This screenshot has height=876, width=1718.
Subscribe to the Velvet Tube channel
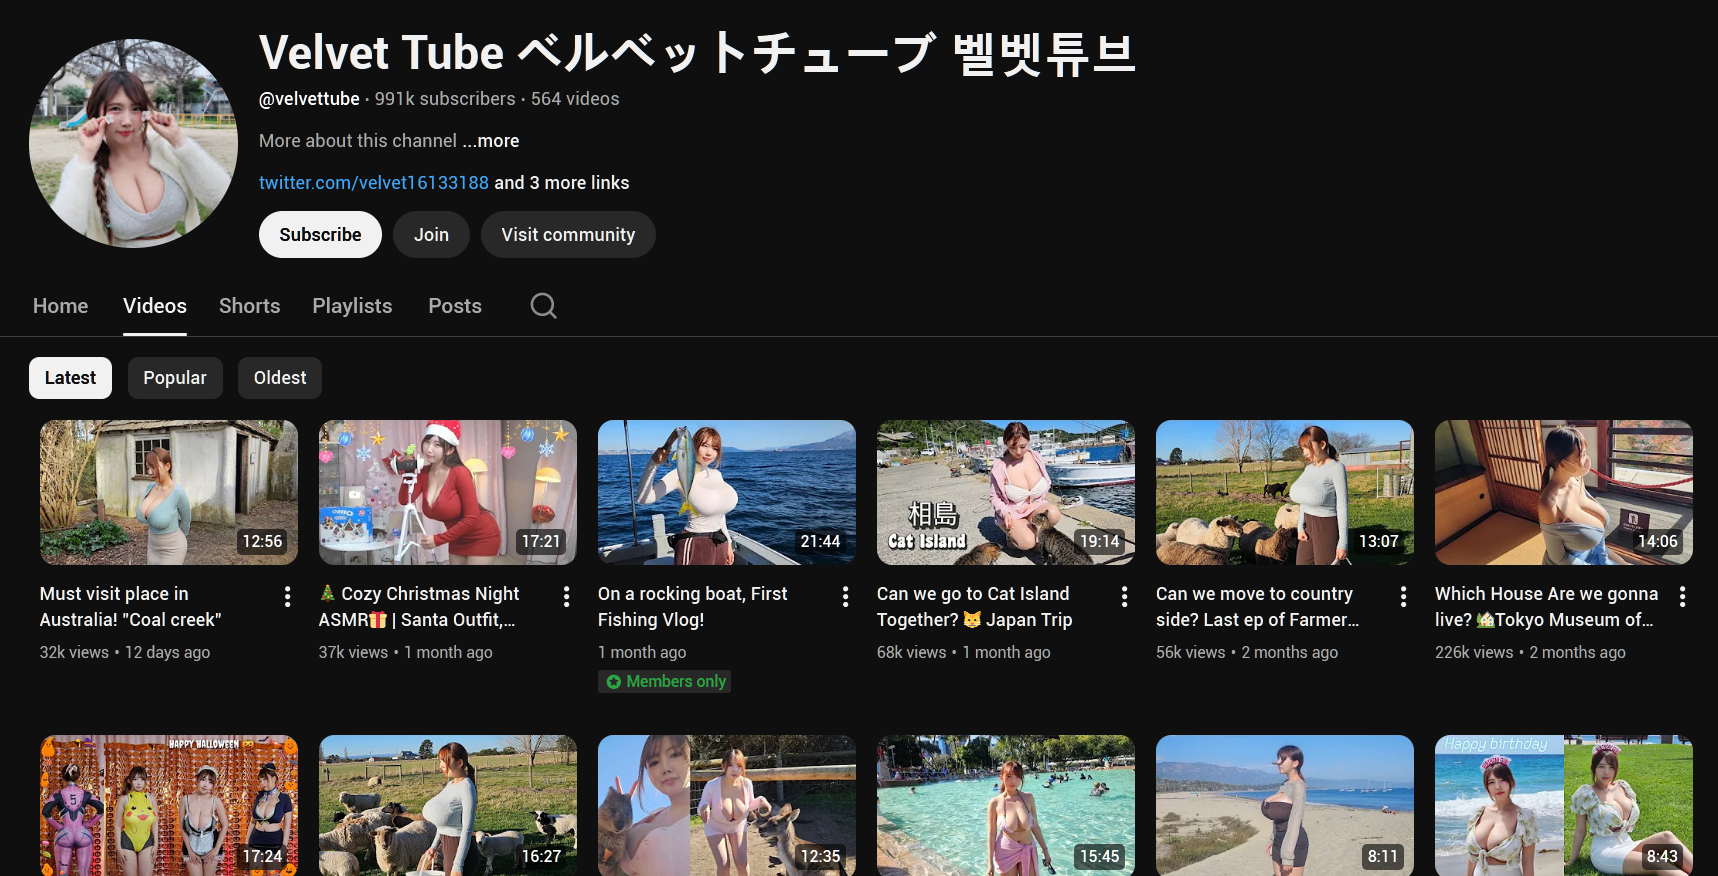(320, 235)
